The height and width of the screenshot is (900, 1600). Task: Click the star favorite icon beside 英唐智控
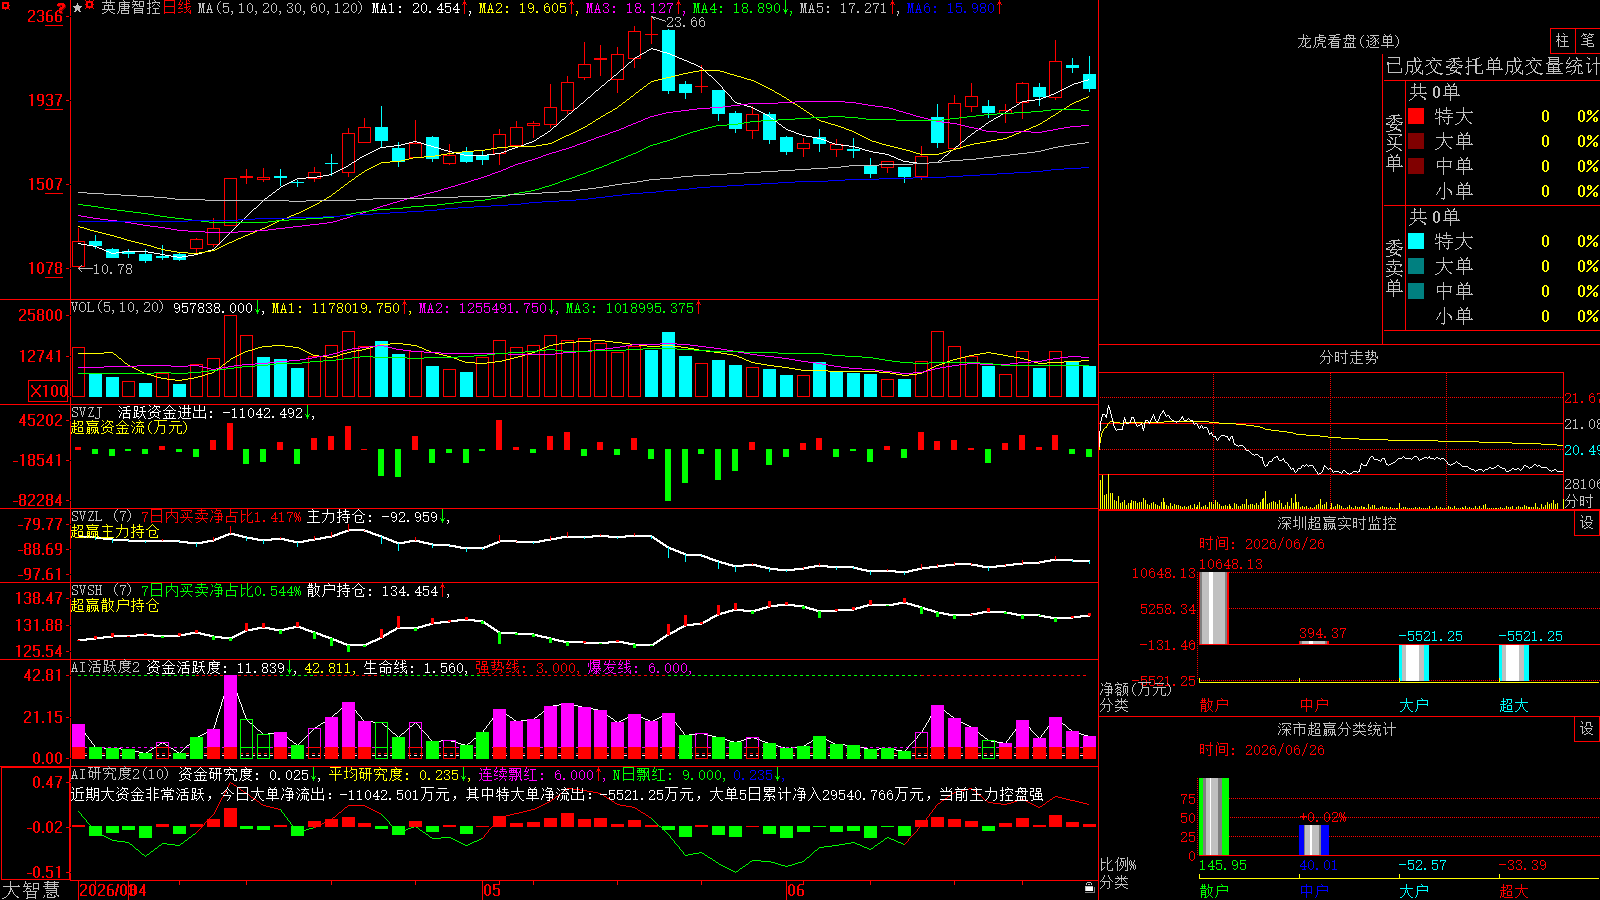point(78,8)
